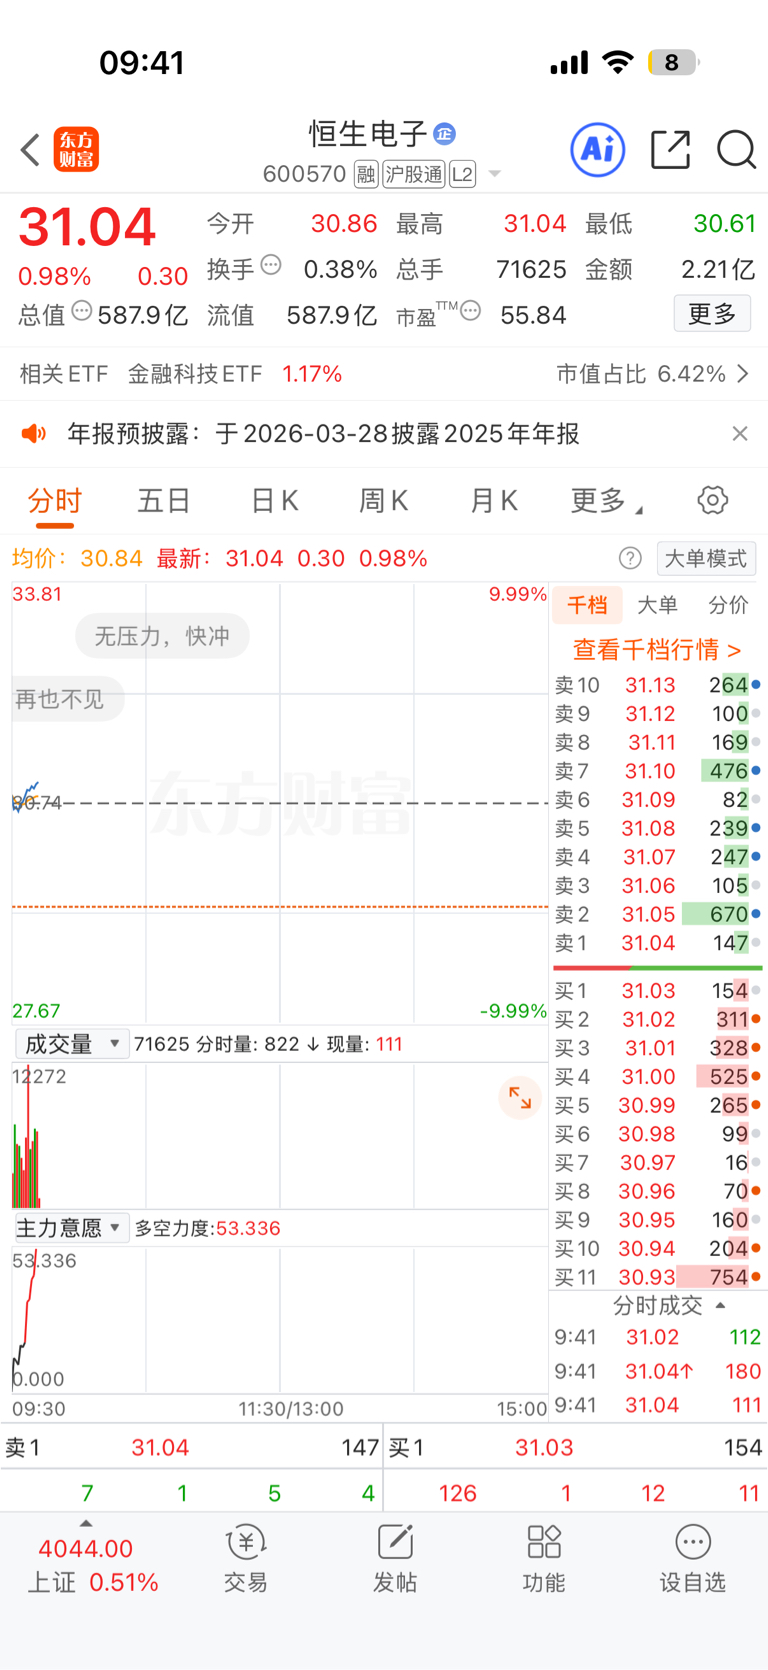Switch to the 千档 tab

[x=587, y=604]
